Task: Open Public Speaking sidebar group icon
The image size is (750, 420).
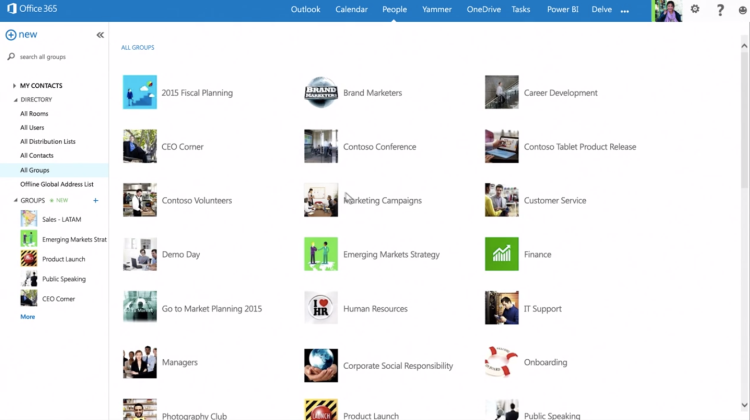Action: pos(29,278)
